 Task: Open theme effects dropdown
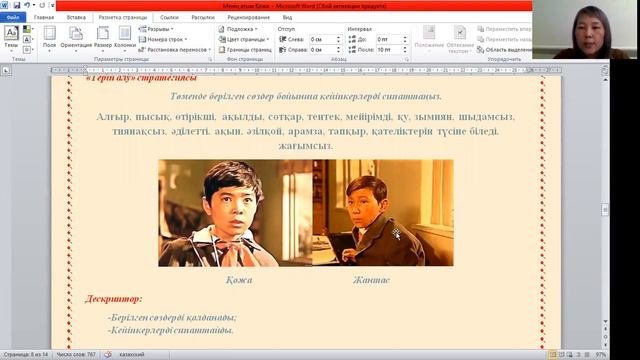[x=28, y=50]
